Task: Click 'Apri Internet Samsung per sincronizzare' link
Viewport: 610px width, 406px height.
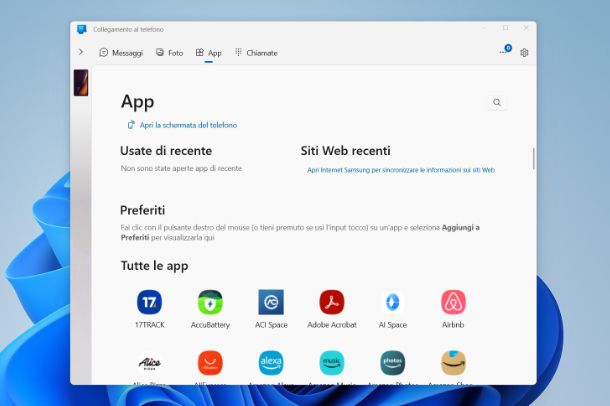Action: click(401, 170)
